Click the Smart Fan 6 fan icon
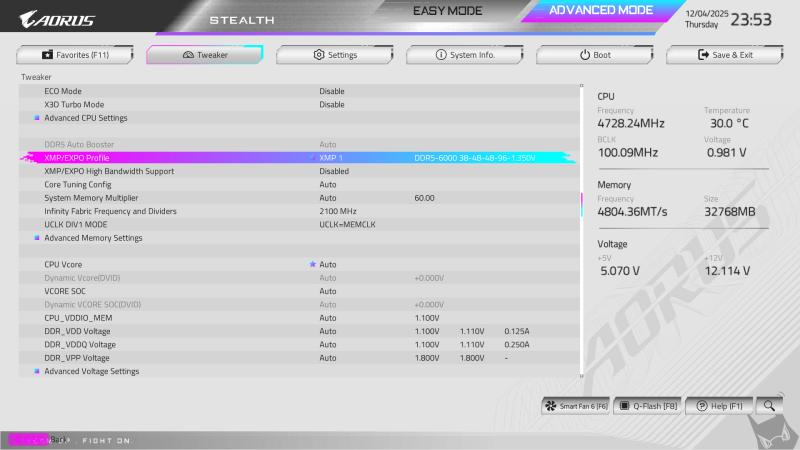The image size is (800, 450). coord(551,406)
